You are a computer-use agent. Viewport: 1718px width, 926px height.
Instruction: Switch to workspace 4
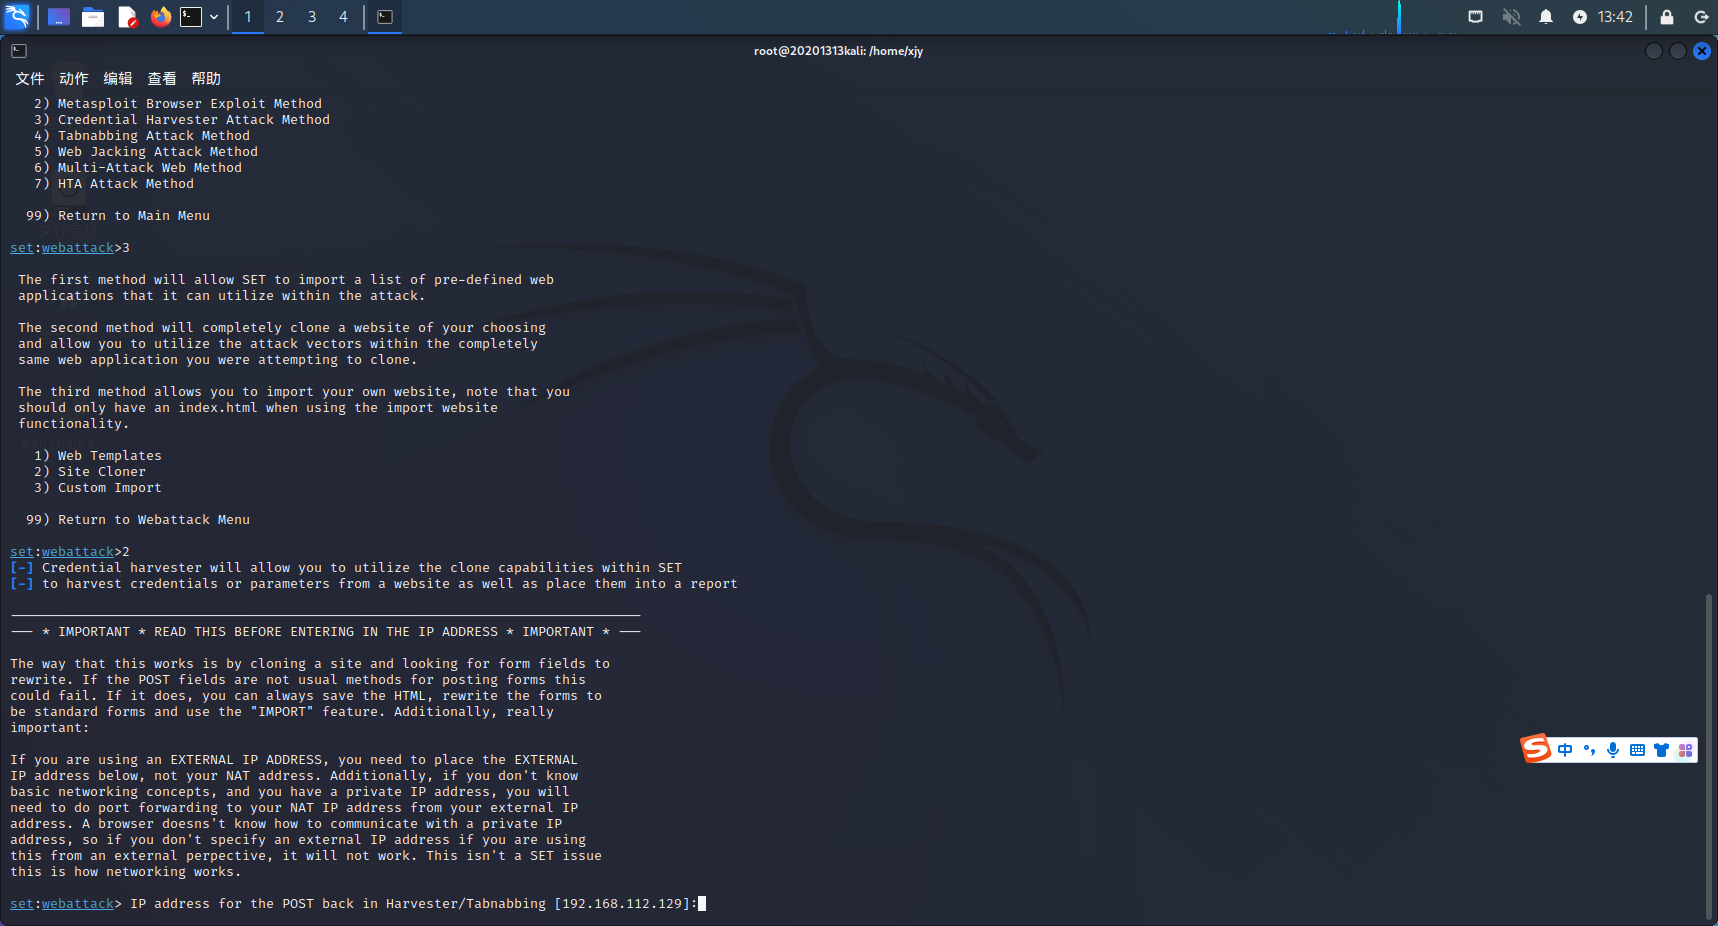(343, 17)
